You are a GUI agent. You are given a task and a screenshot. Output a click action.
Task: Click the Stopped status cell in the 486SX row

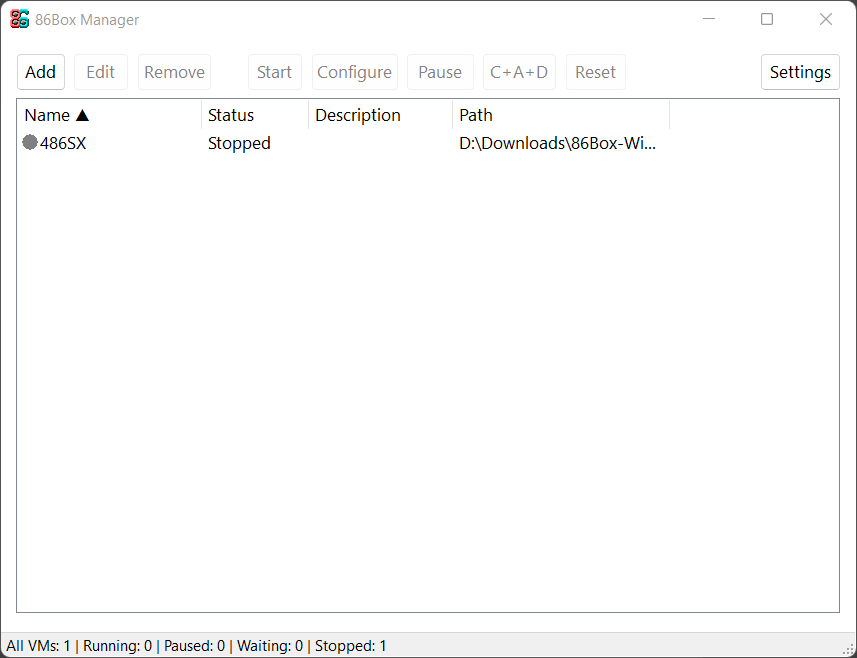tap(239, 143)
